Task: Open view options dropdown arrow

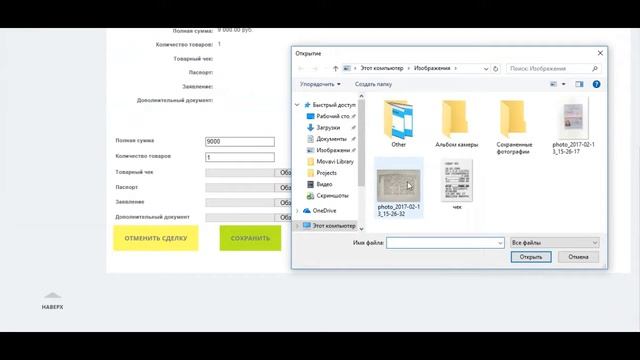Action: pyautogui.click(x=564, y=84)
